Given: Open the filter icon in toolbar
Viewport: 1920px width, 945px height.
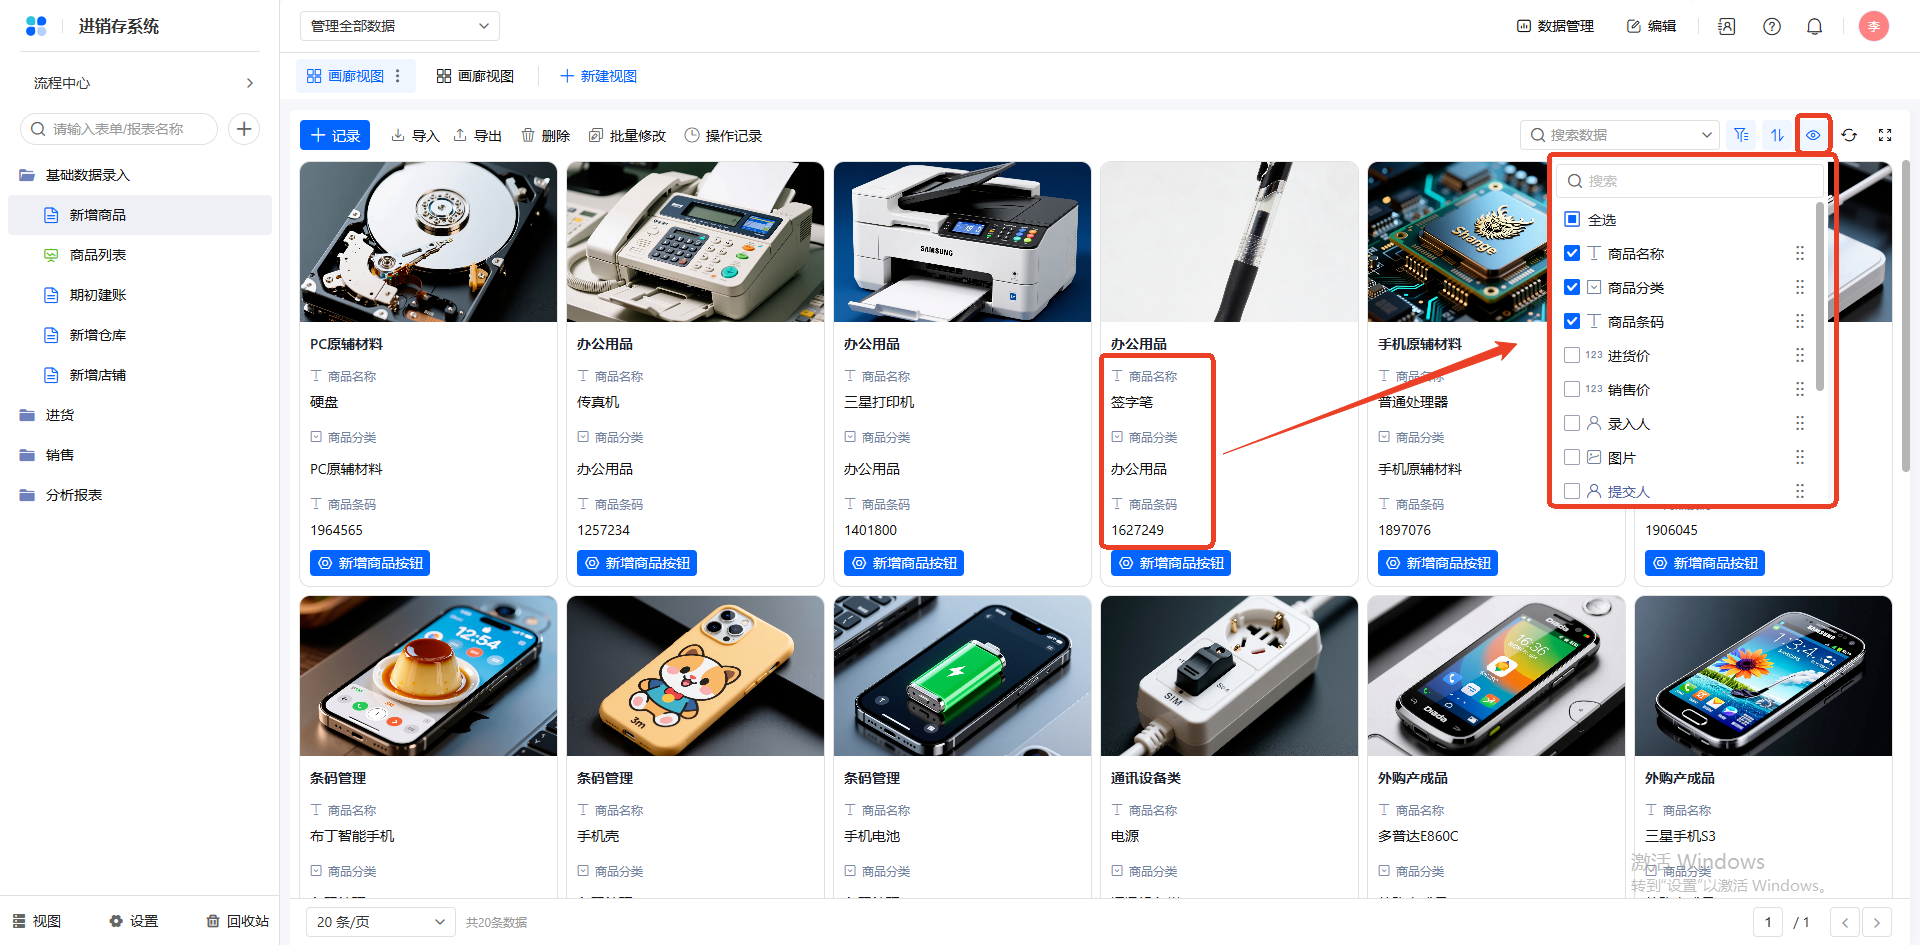Looking at the screenshot, I should pyautogui.click(x=1741, y=135).
